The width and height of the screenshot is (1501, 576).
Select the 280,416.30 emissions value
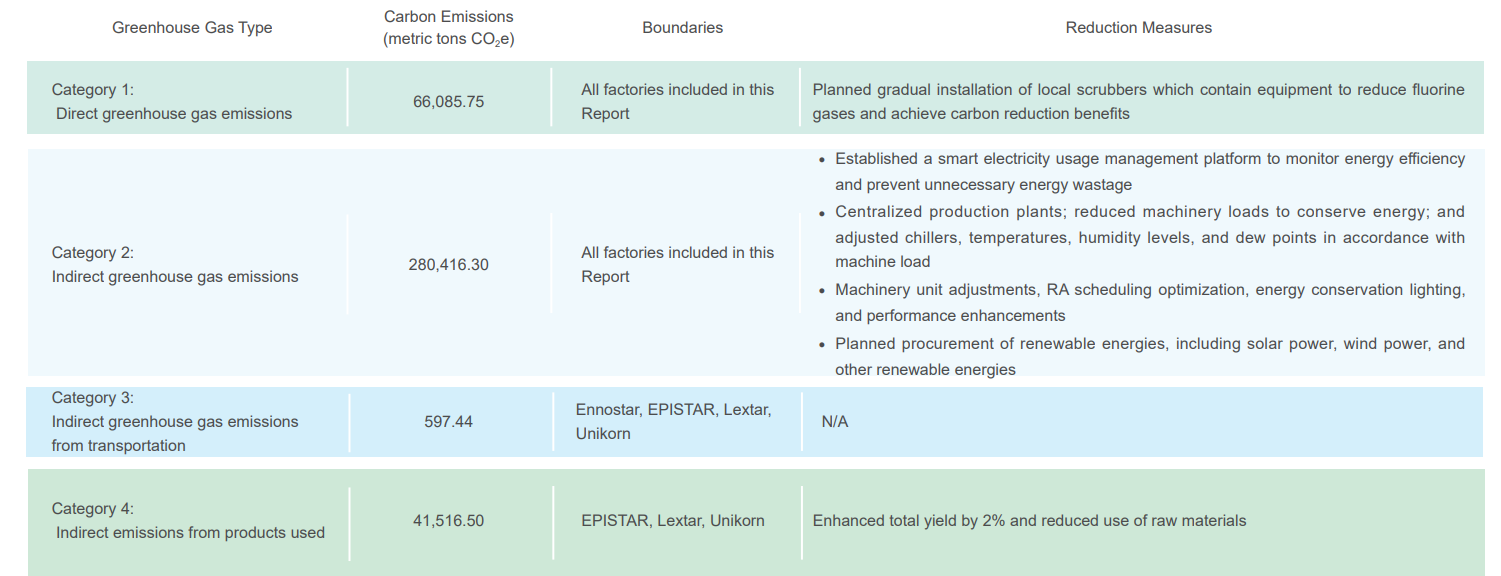tap(448, 265)
